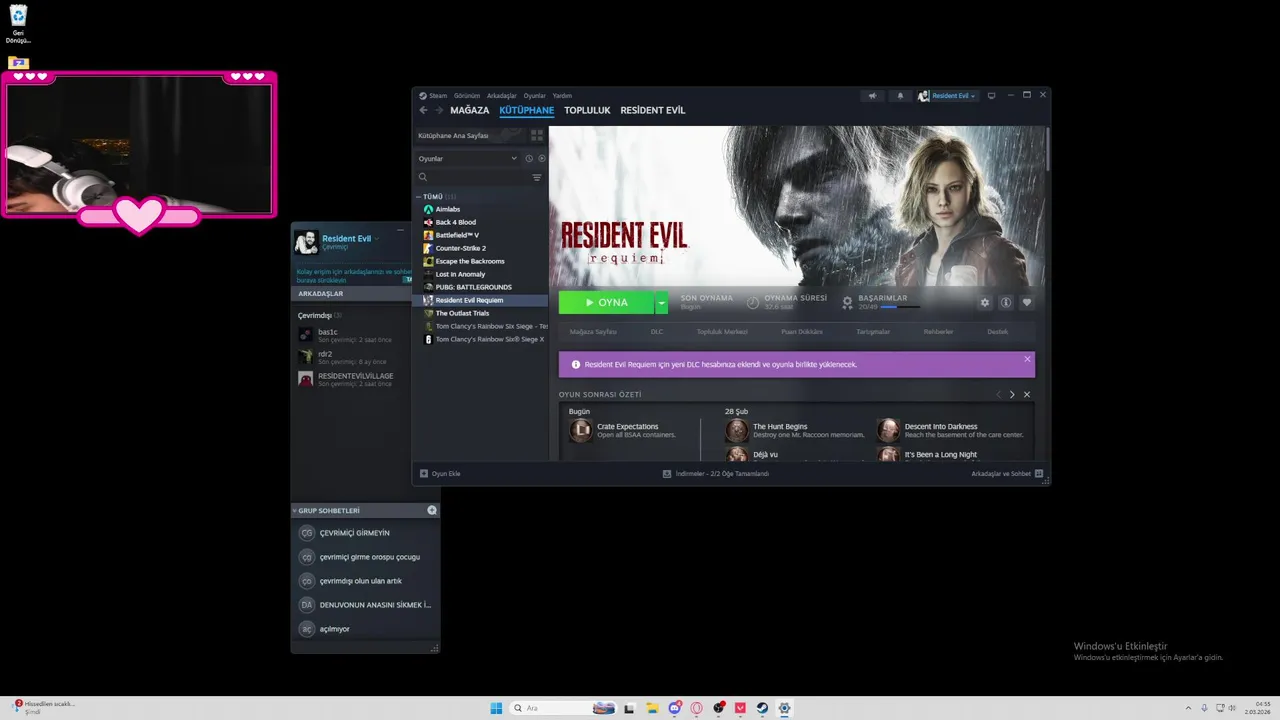
Task: Show ready-to-play games icon in library filter
Action: tap(542, 159)
